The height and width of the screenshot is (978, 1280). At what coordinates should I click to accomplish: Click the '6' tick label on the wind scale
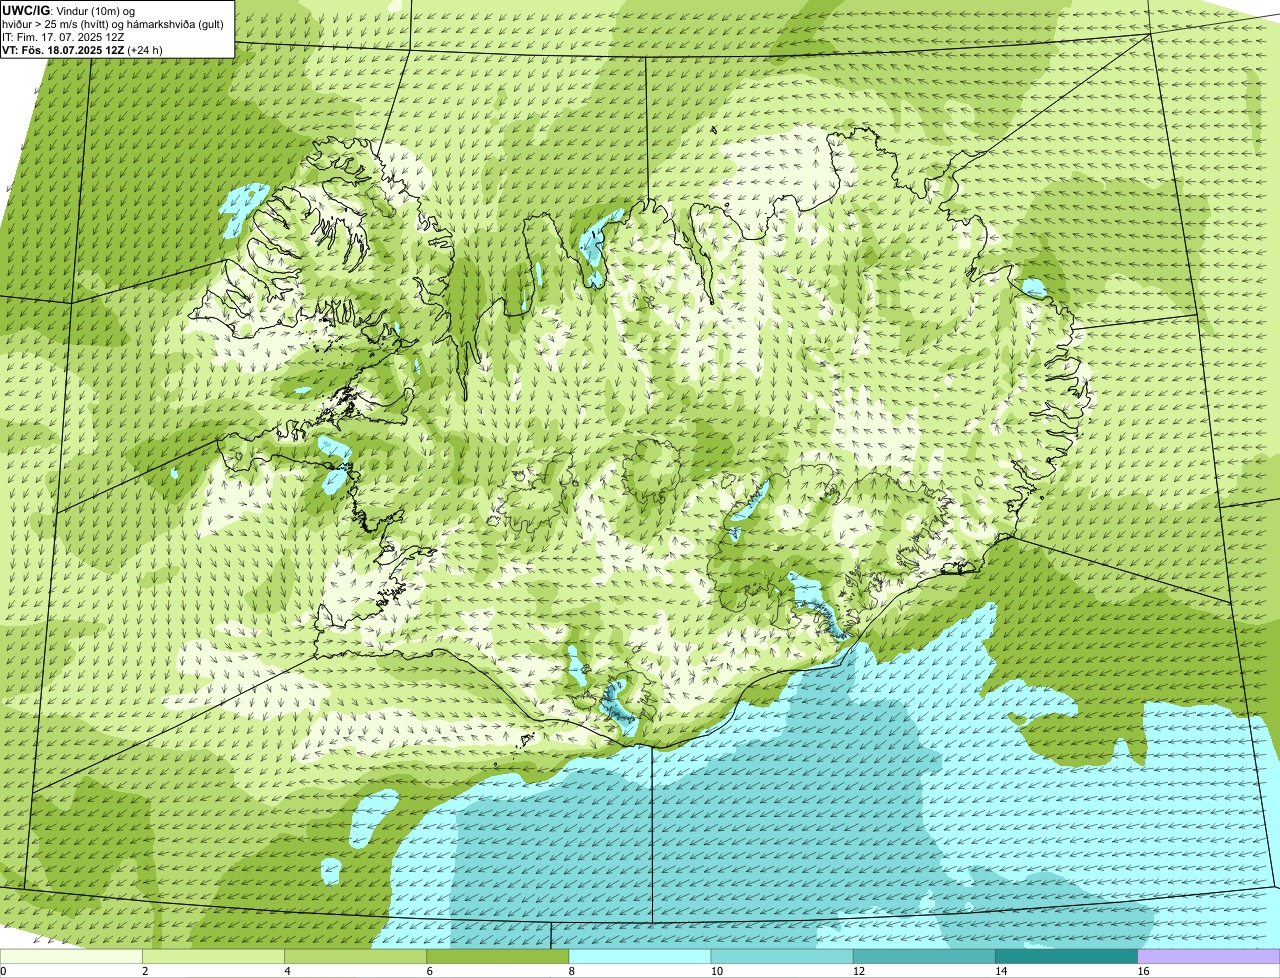coord(429,971)
